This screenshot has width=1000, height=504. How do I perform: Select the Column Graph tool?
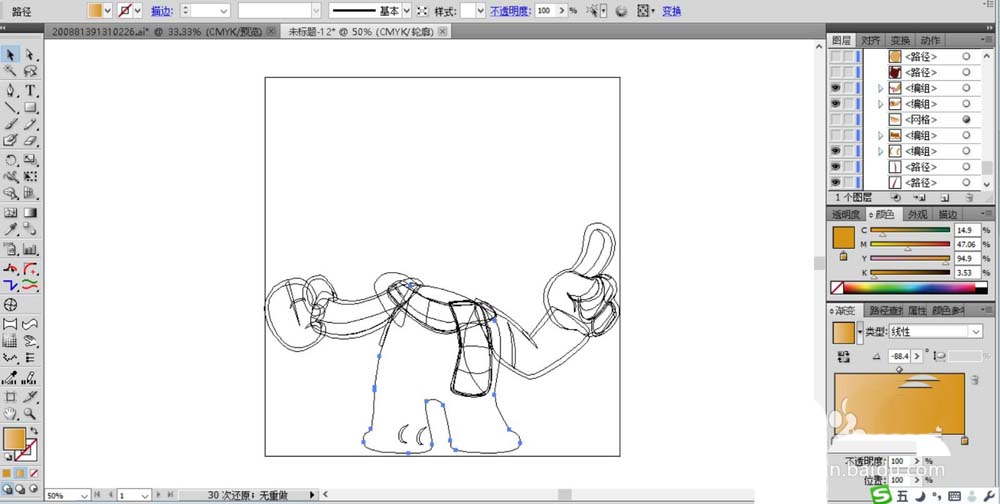[29, 249]
